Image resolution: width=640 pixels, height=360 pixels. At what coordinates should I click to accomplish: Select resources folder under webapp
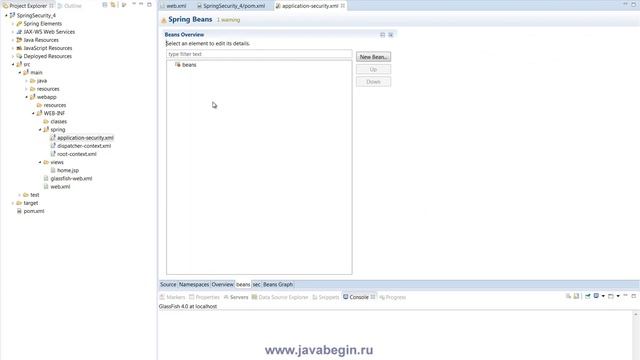pos(55,105)
